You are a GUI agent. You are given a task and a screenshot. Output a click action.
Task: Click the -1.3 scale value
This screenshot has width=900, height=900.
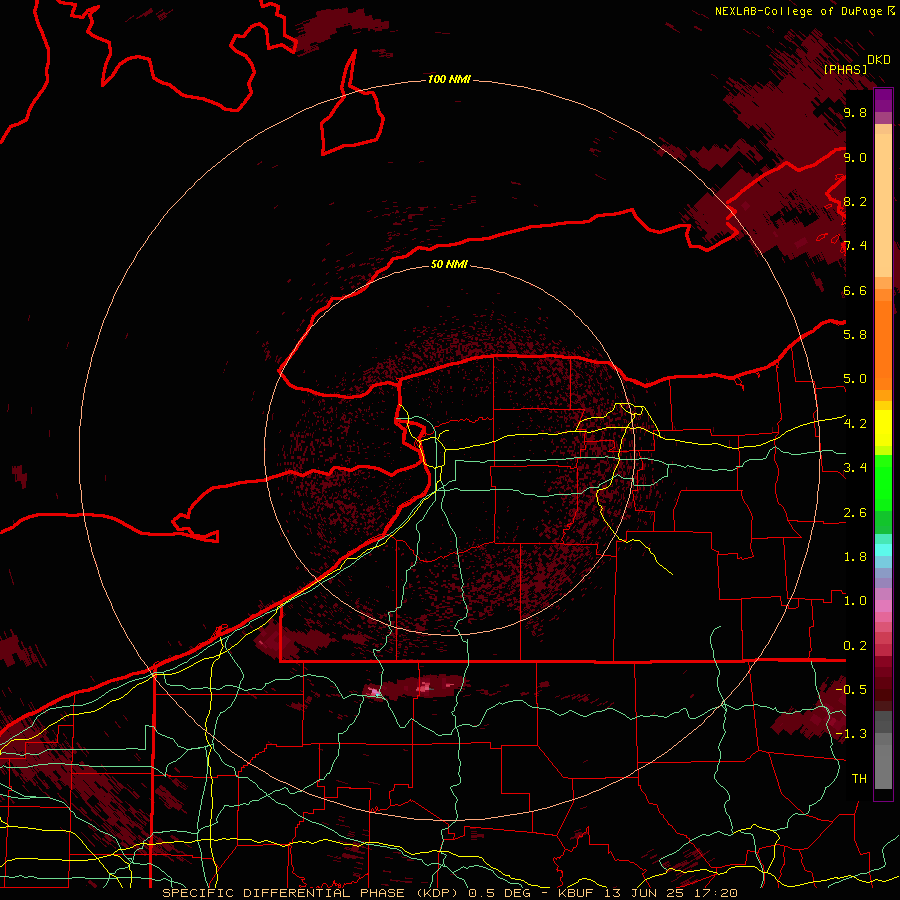pos(852,734)
